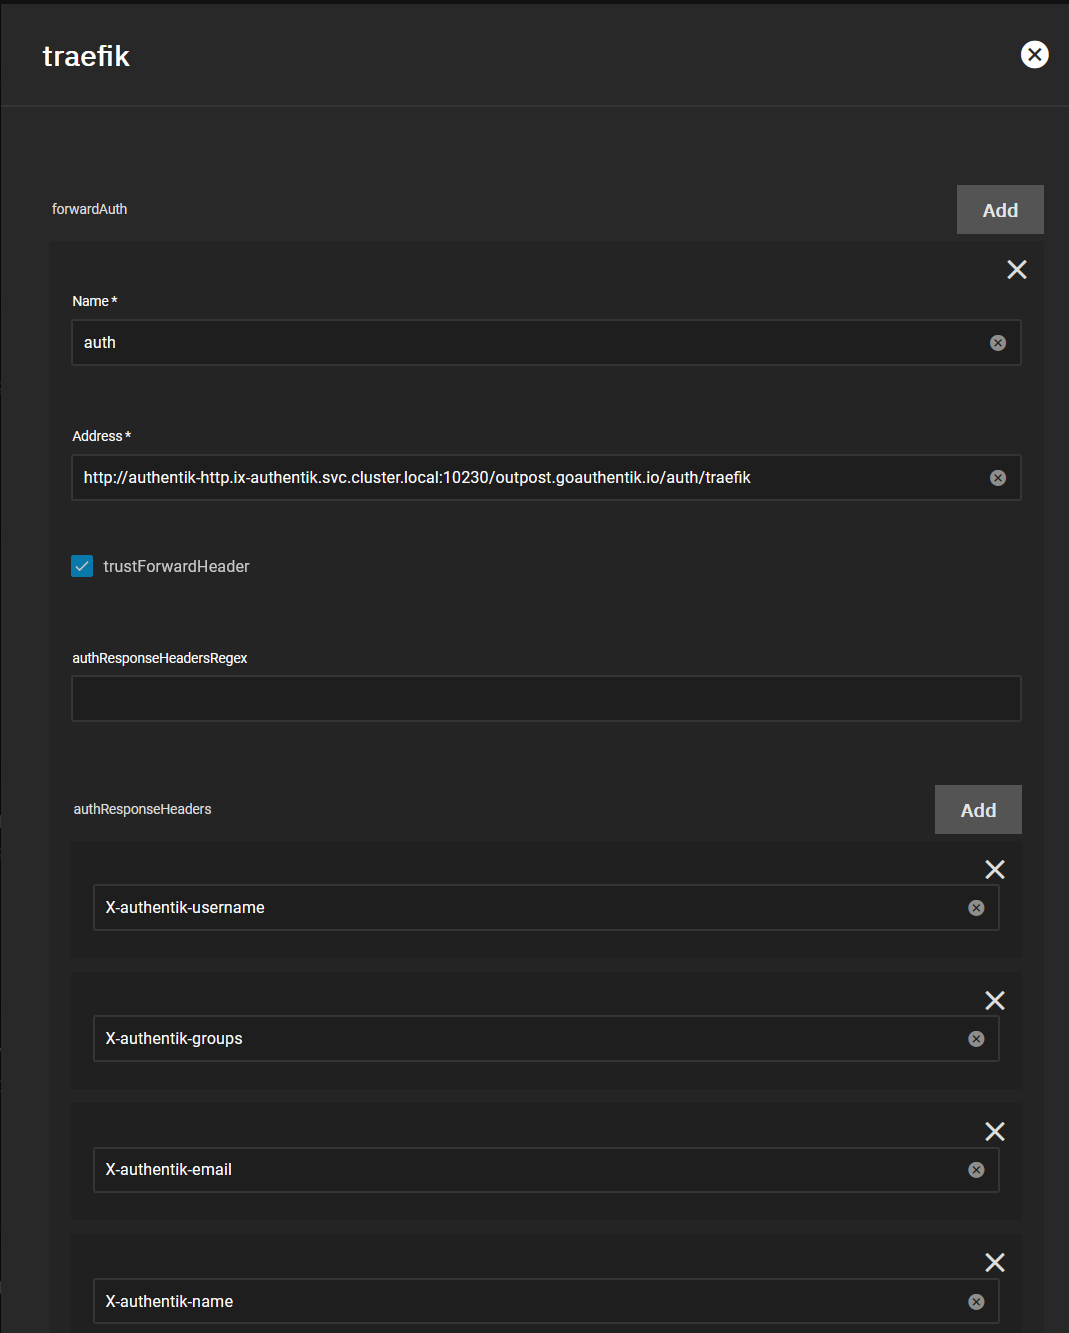Click the X-authentik-name input field
Image resolution: width=1069 pixels, height=1333 pixels.
click(546, 1302)
